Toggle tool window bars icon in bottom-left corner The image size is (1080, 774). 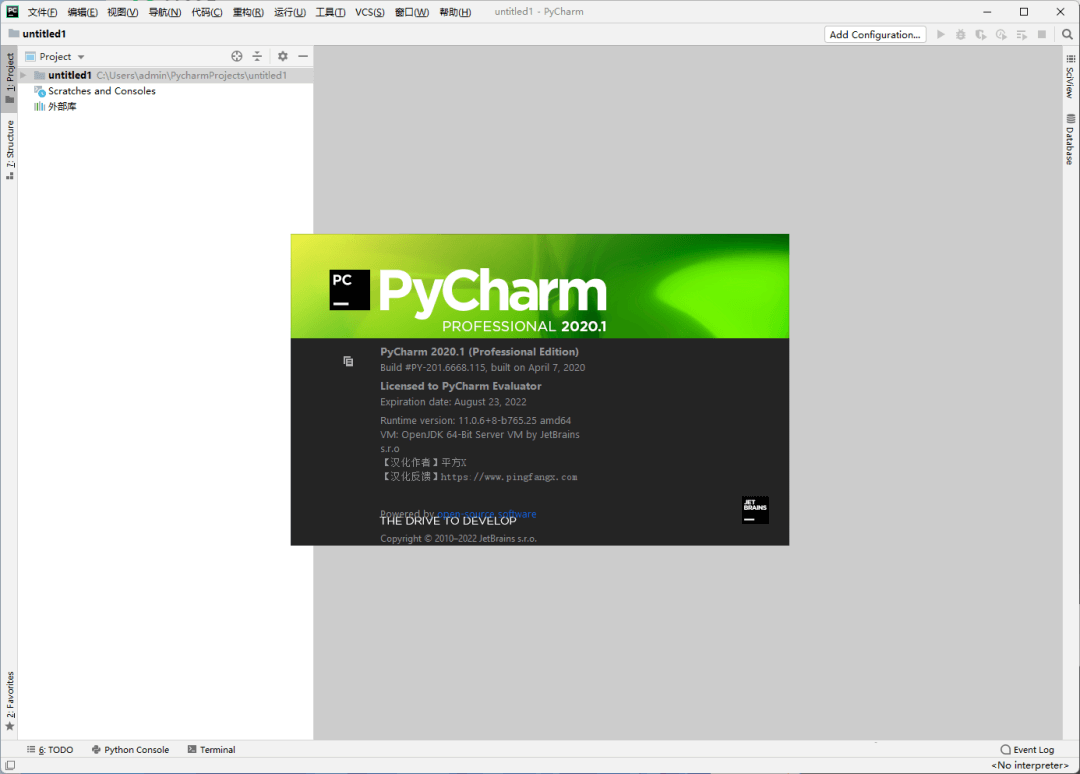tap(9, 765)
